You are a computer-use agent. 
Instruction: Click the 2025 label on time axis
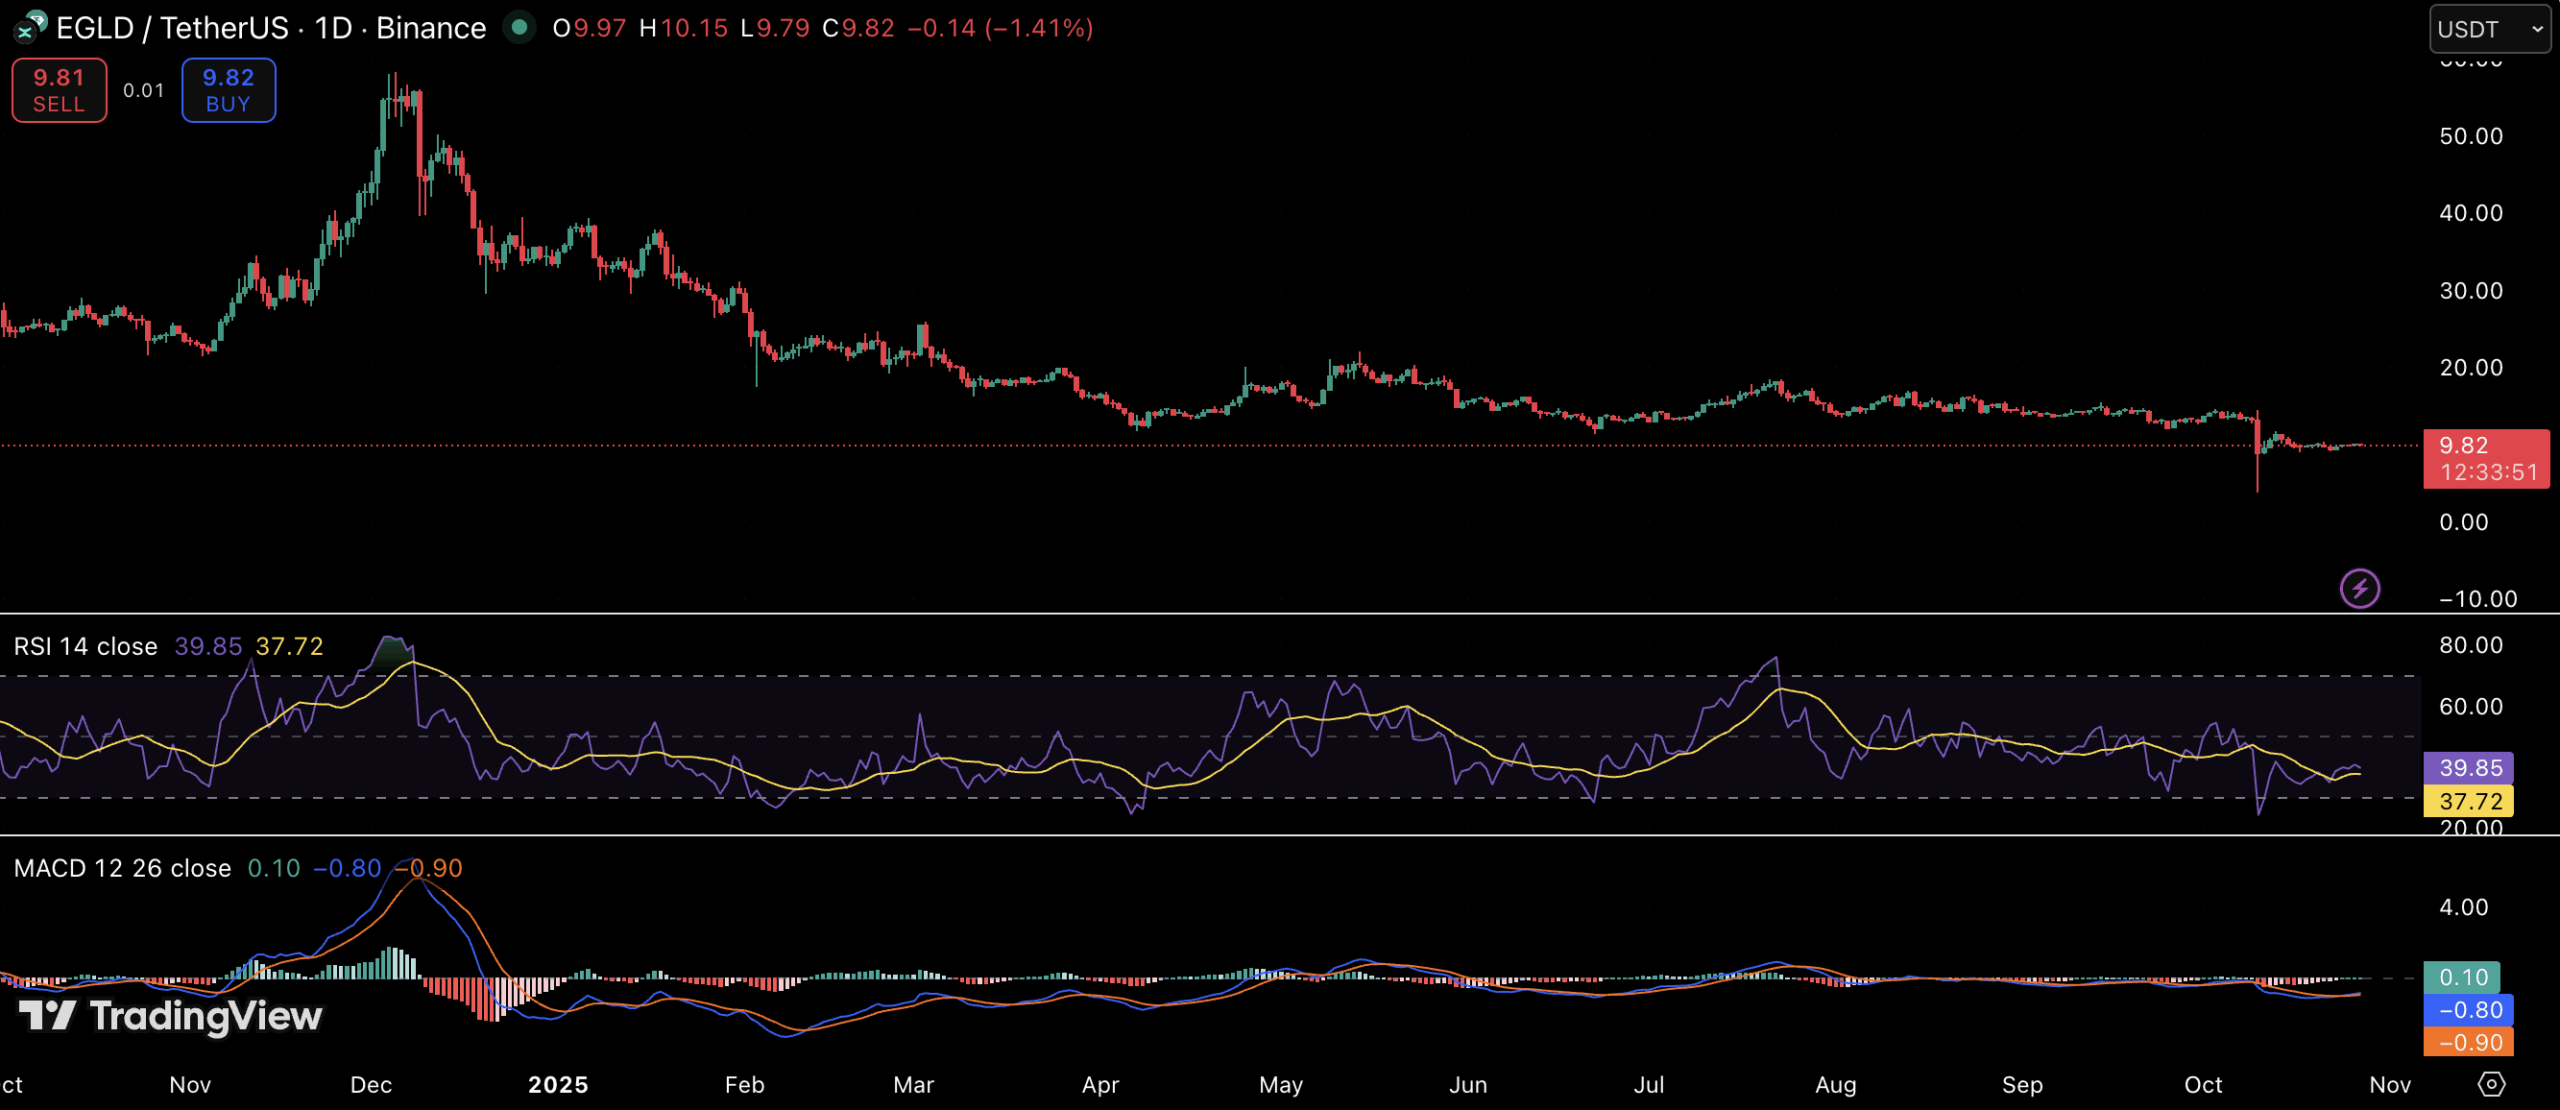click(x=558, y=1085)
